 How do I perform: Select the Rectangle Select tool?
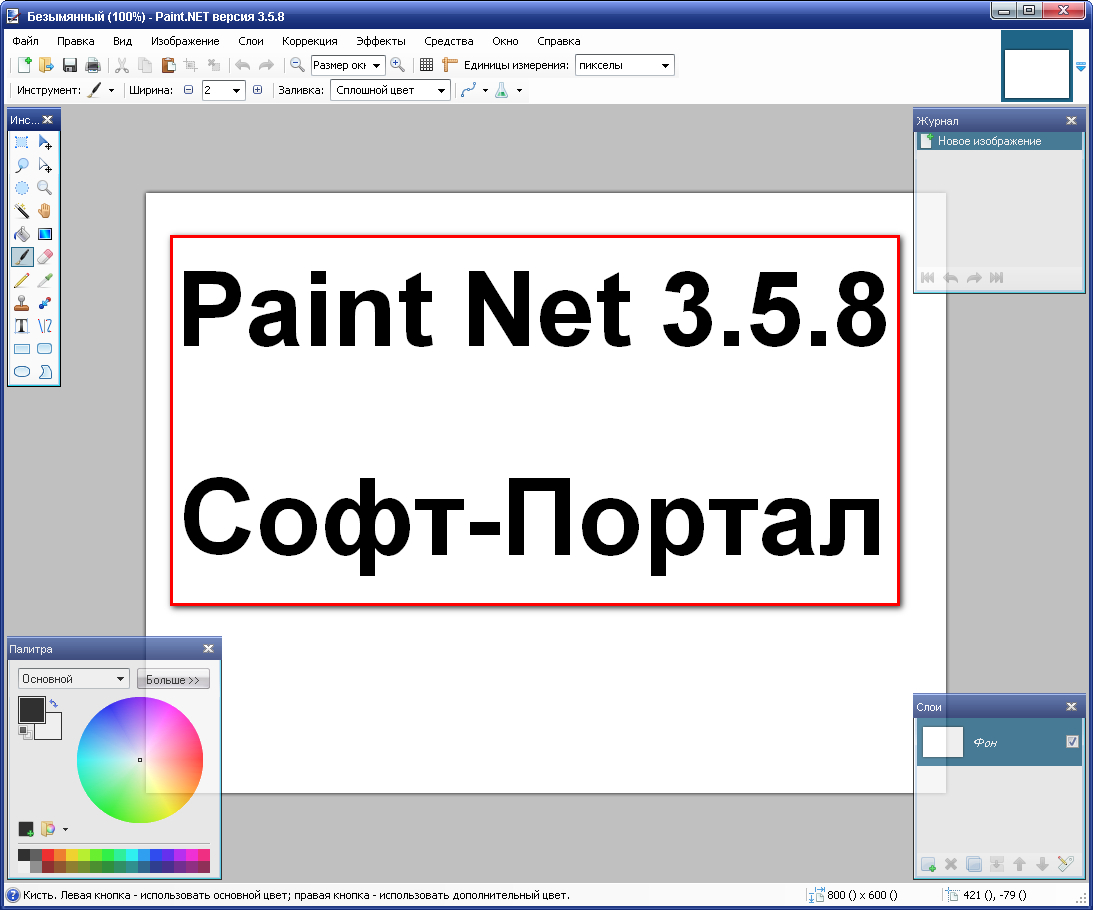(22, 143)
